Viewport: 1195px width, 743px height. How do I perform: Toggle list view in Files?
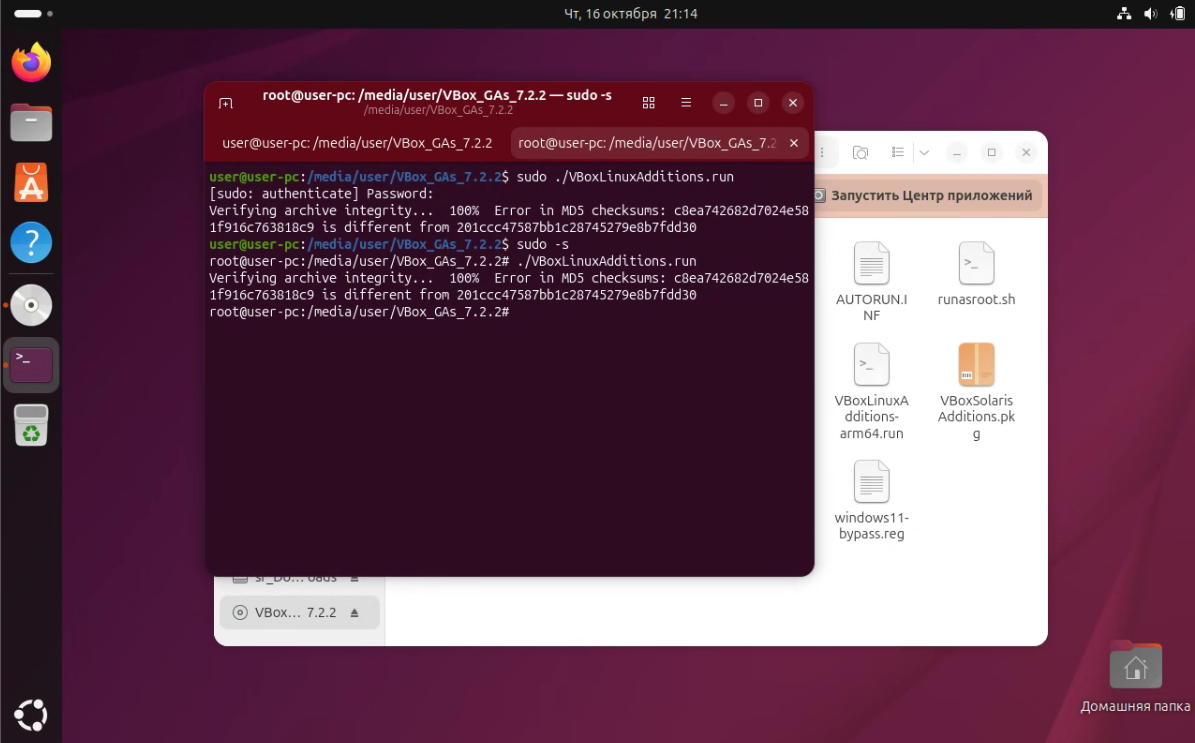click(x=897, y=153)
